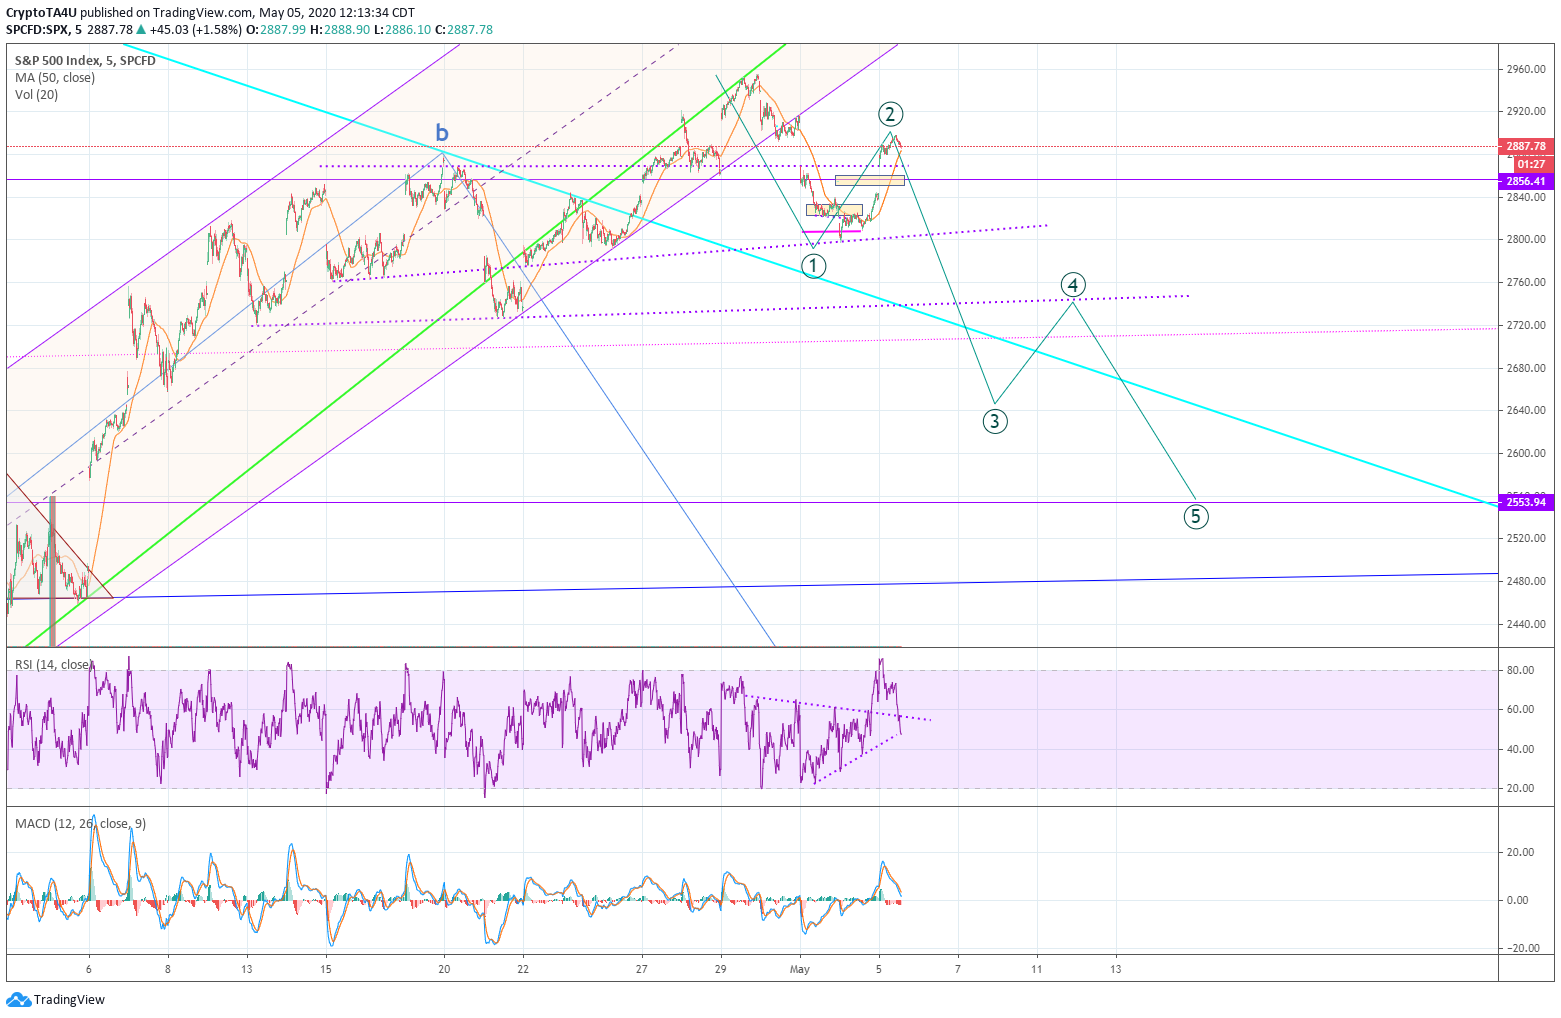1561x1018 pixels.
Task: Click the '13' date after 11 on axis
Action: pos(1116,969)
